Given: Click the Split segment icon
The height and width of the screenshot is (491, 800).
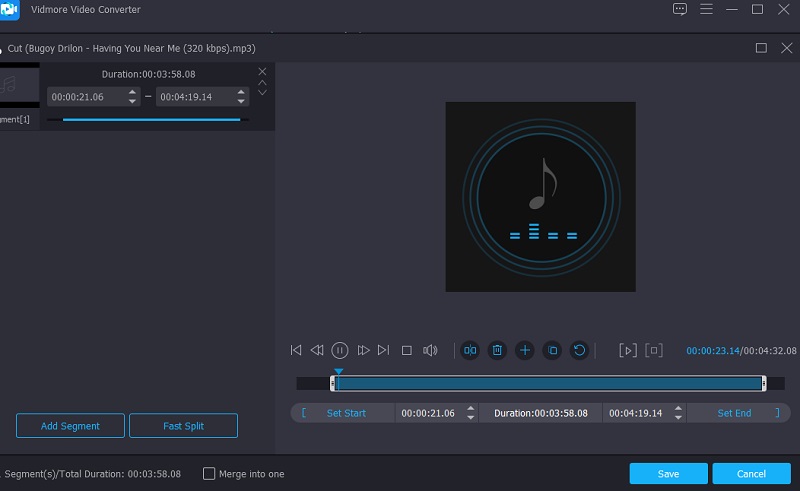Looking at the screenshot, I should pos(470,350).
